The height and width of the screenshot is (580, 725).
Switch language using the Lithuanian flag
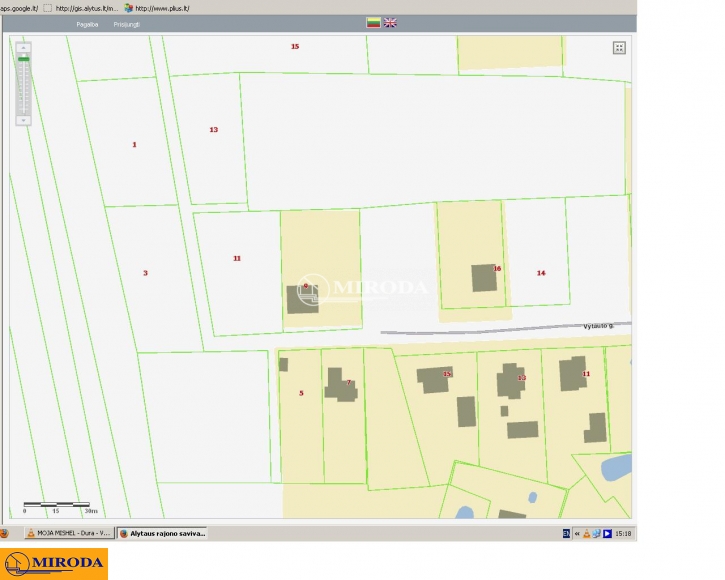tap(373, 22)
